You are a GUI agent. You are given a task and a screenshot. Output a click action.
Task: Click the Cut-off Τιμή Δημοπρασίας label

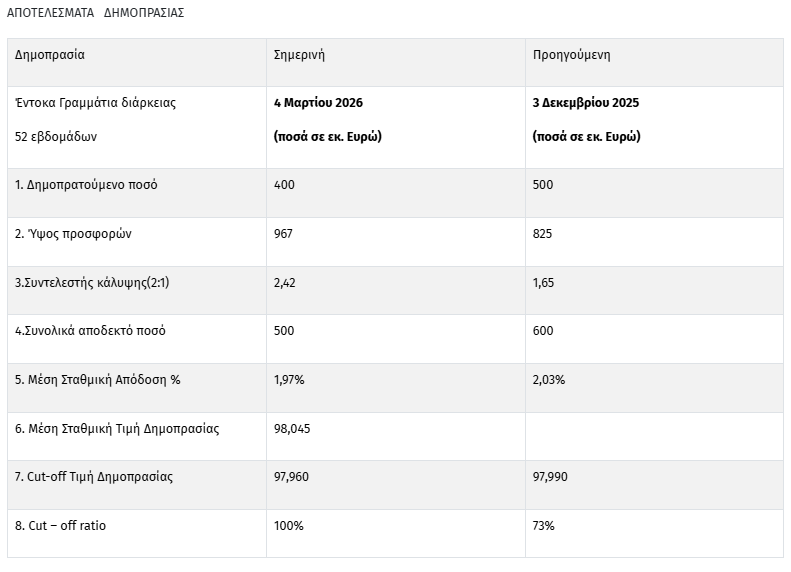pos(94,477)
